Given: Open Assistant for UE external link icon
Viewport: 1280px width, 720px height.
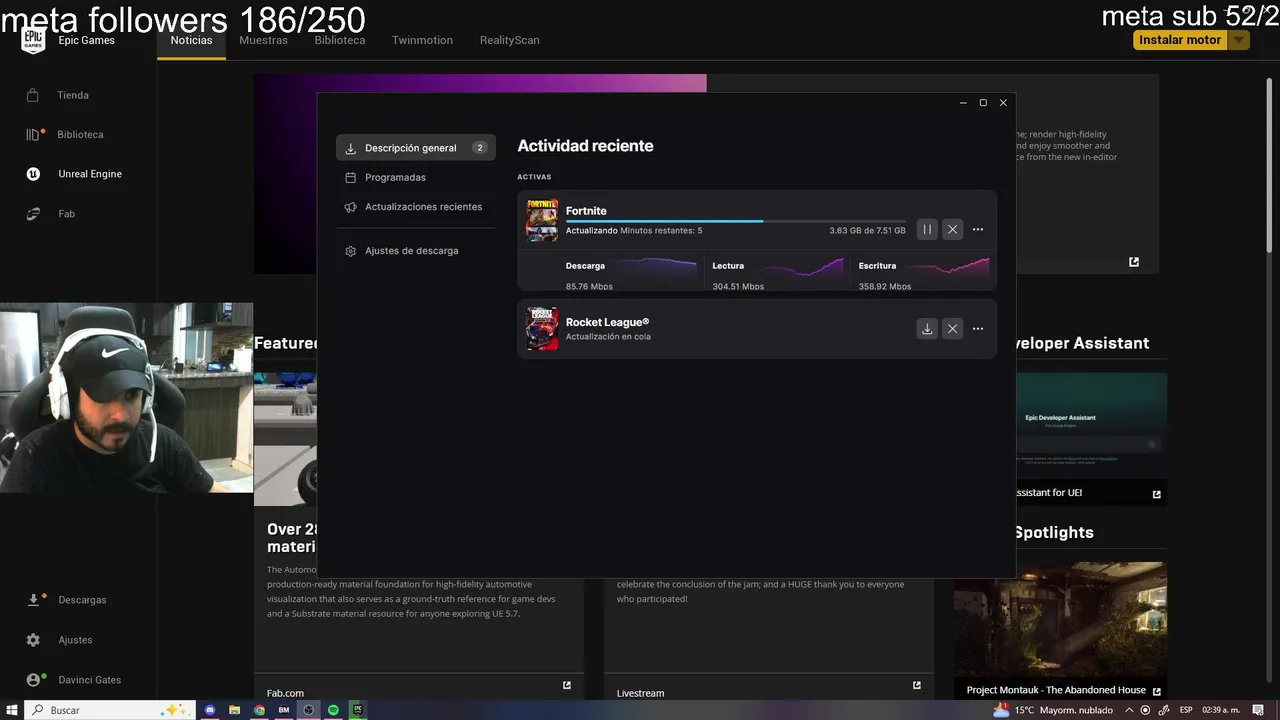Looking at the screenshot, I should (x=1157, y=494).
